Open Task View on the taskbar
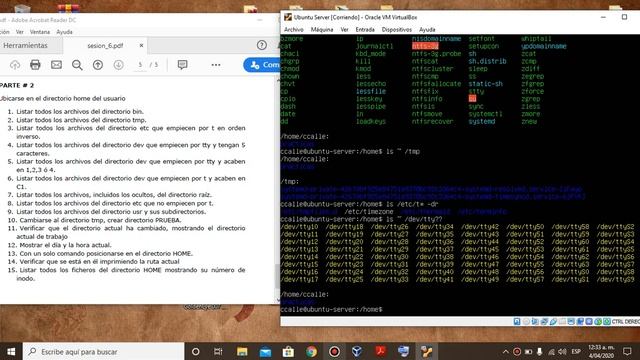The image size is (640, 360). click(218, 351)
